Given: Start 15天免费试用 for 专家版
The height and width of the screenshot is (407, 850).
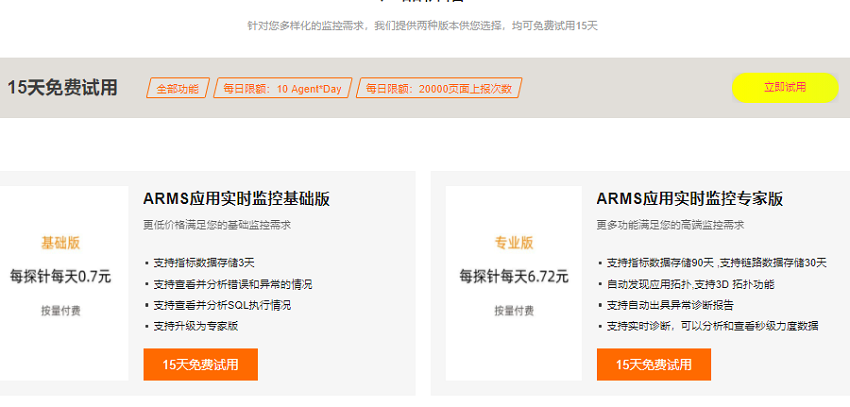Looking at the screenshot, I should pyautogui.click(x=654, y=364).
